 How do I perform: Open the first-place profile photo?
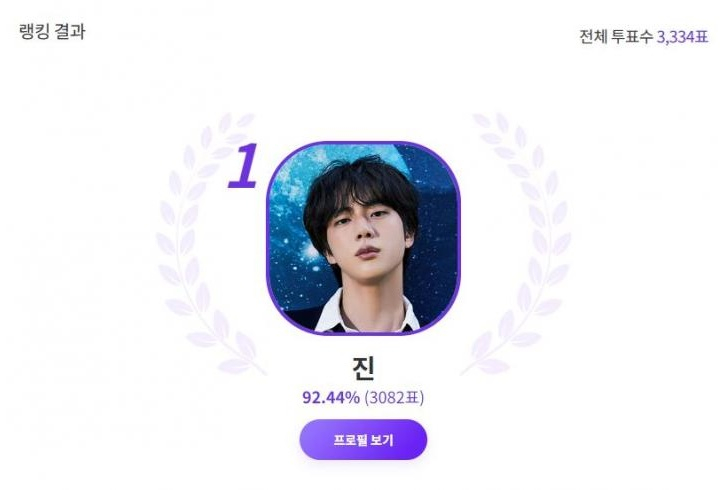click(x=363, y=238)
